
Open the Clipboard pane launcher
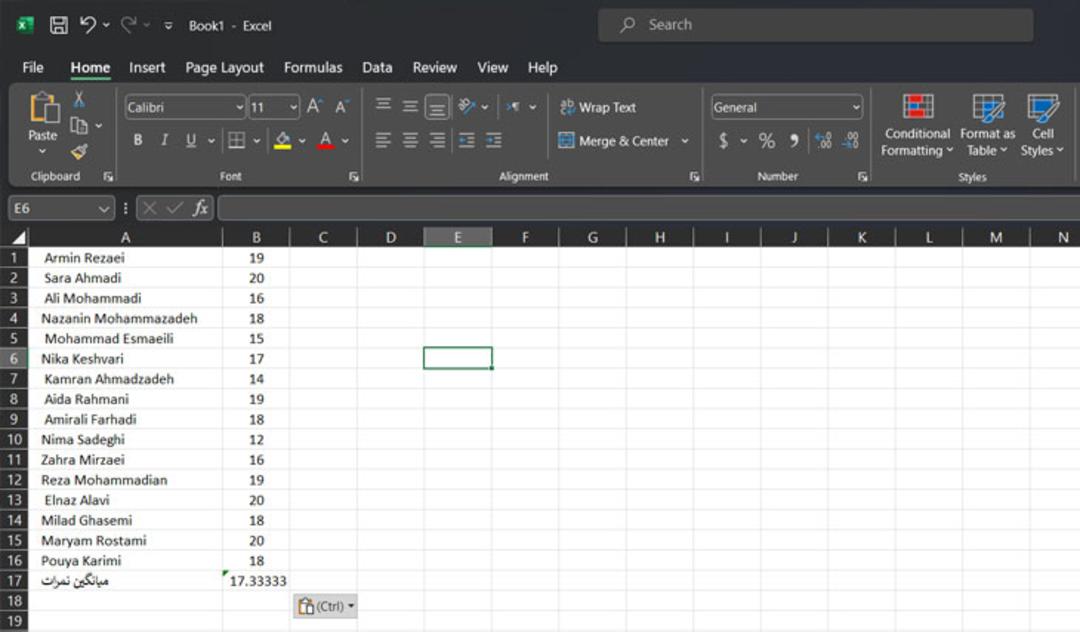click(x=108, y=177)
